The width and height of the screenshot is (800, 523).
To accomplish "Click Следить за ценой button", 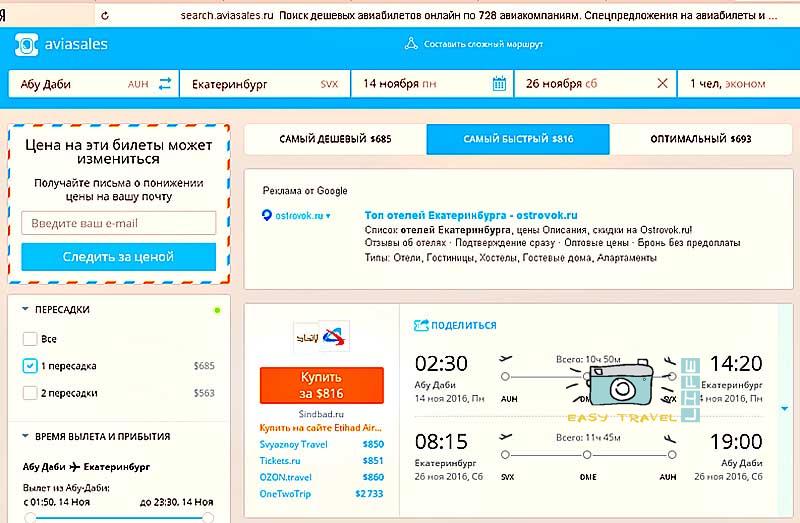I will (118, 257).
